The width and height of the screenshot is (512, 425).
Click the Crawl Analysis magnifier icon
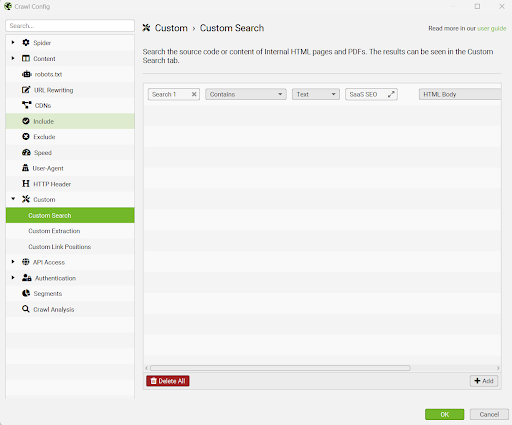(26, 309)
